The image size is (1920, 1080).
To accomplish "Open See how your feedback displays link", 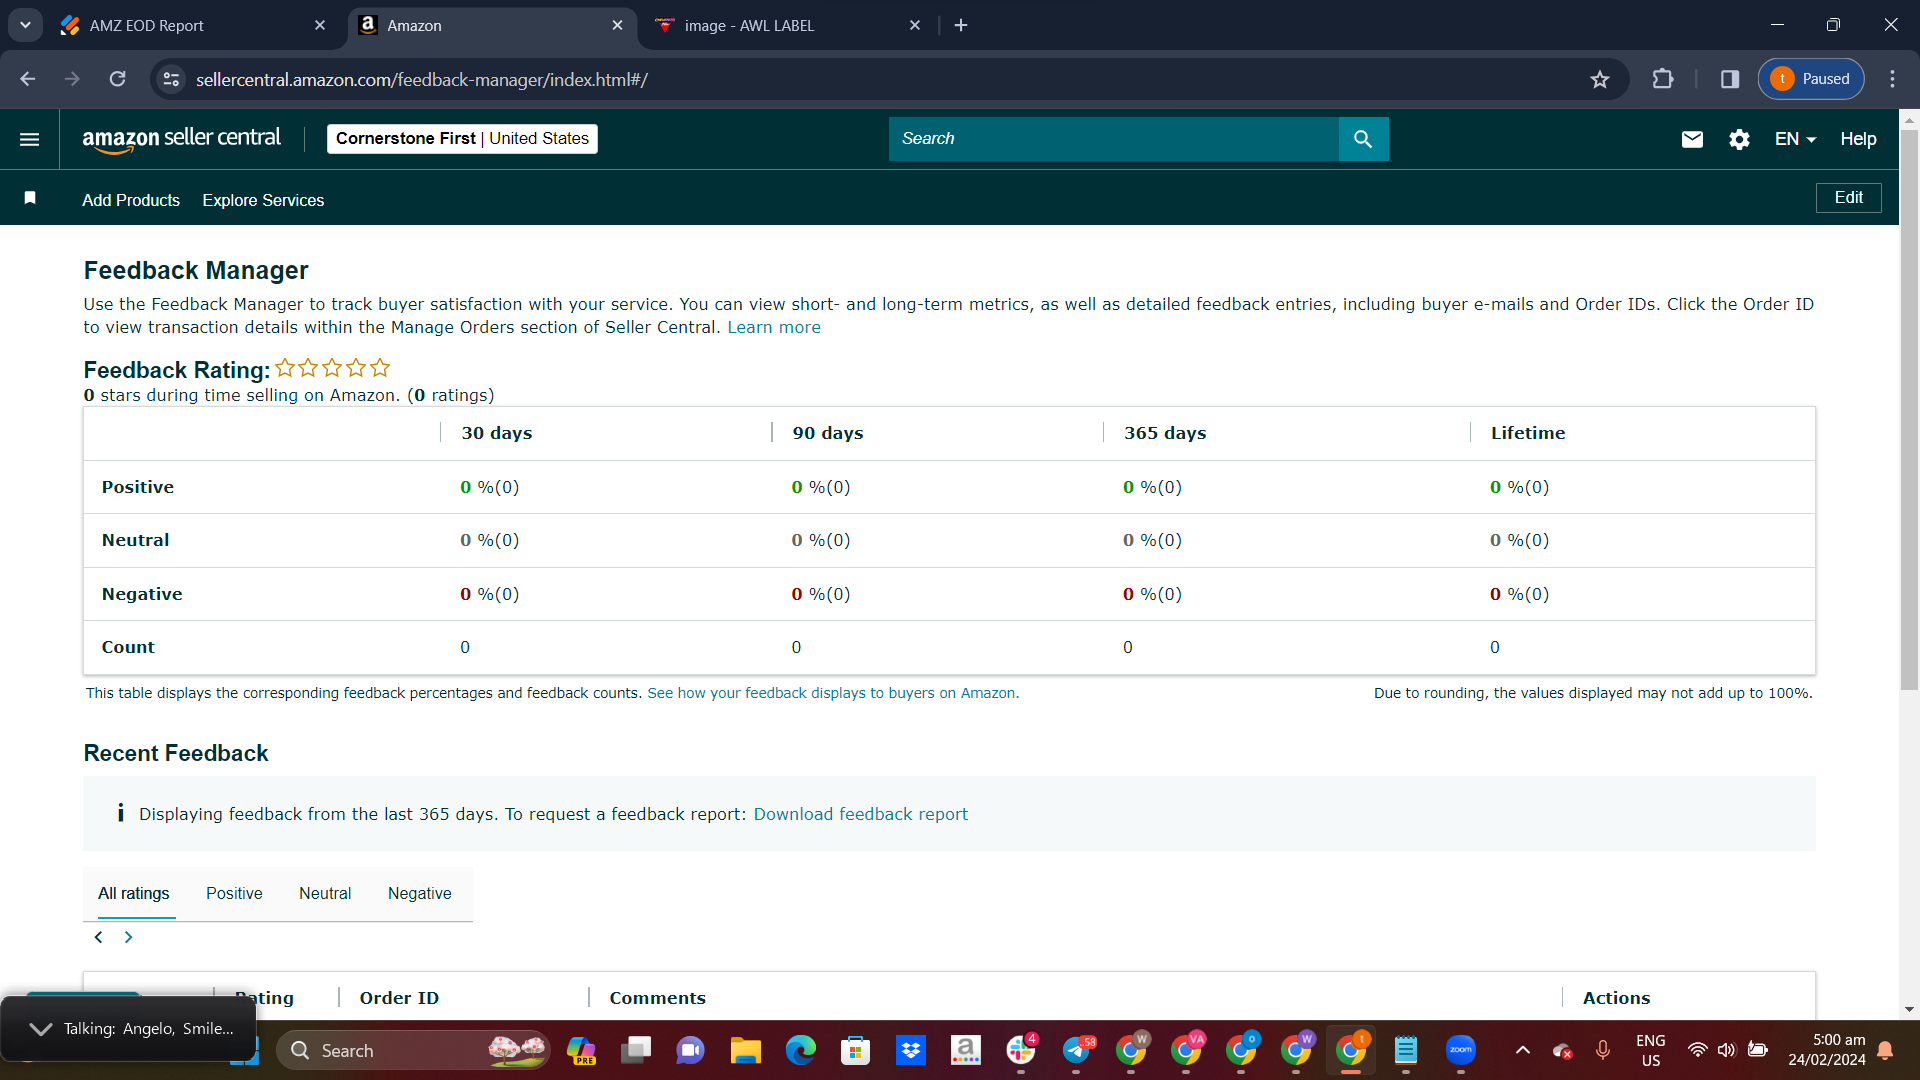I will click(833, 693).
